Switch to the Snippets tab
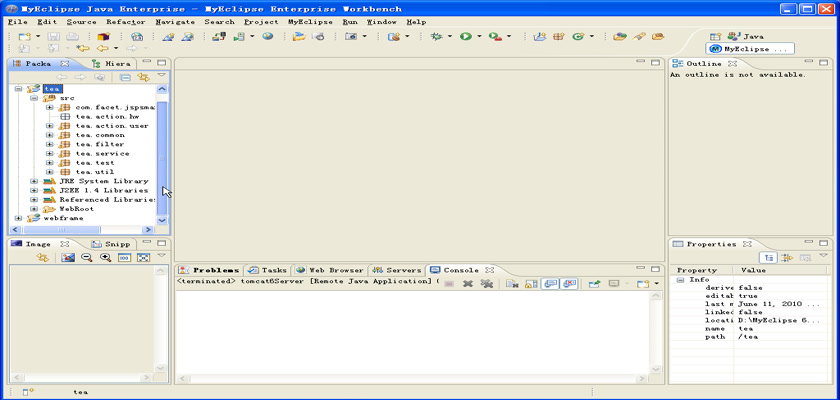 tap(111, 244)
